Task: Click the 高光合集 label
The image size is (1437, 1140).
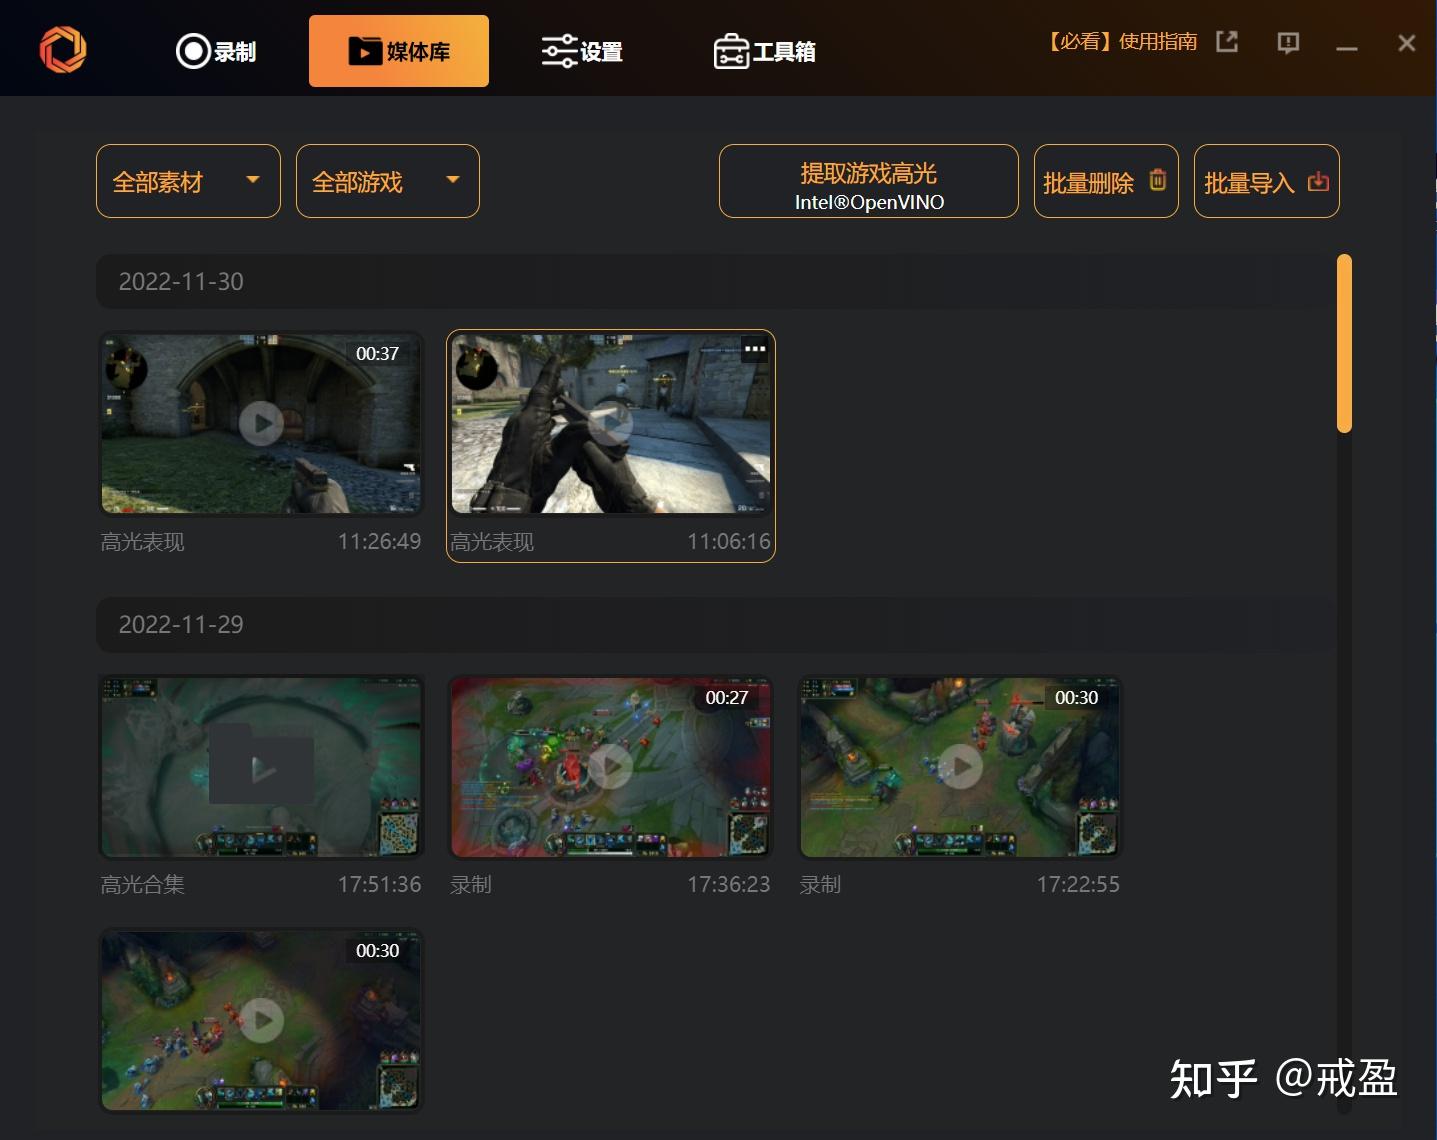Action: (x=142, y=885)
